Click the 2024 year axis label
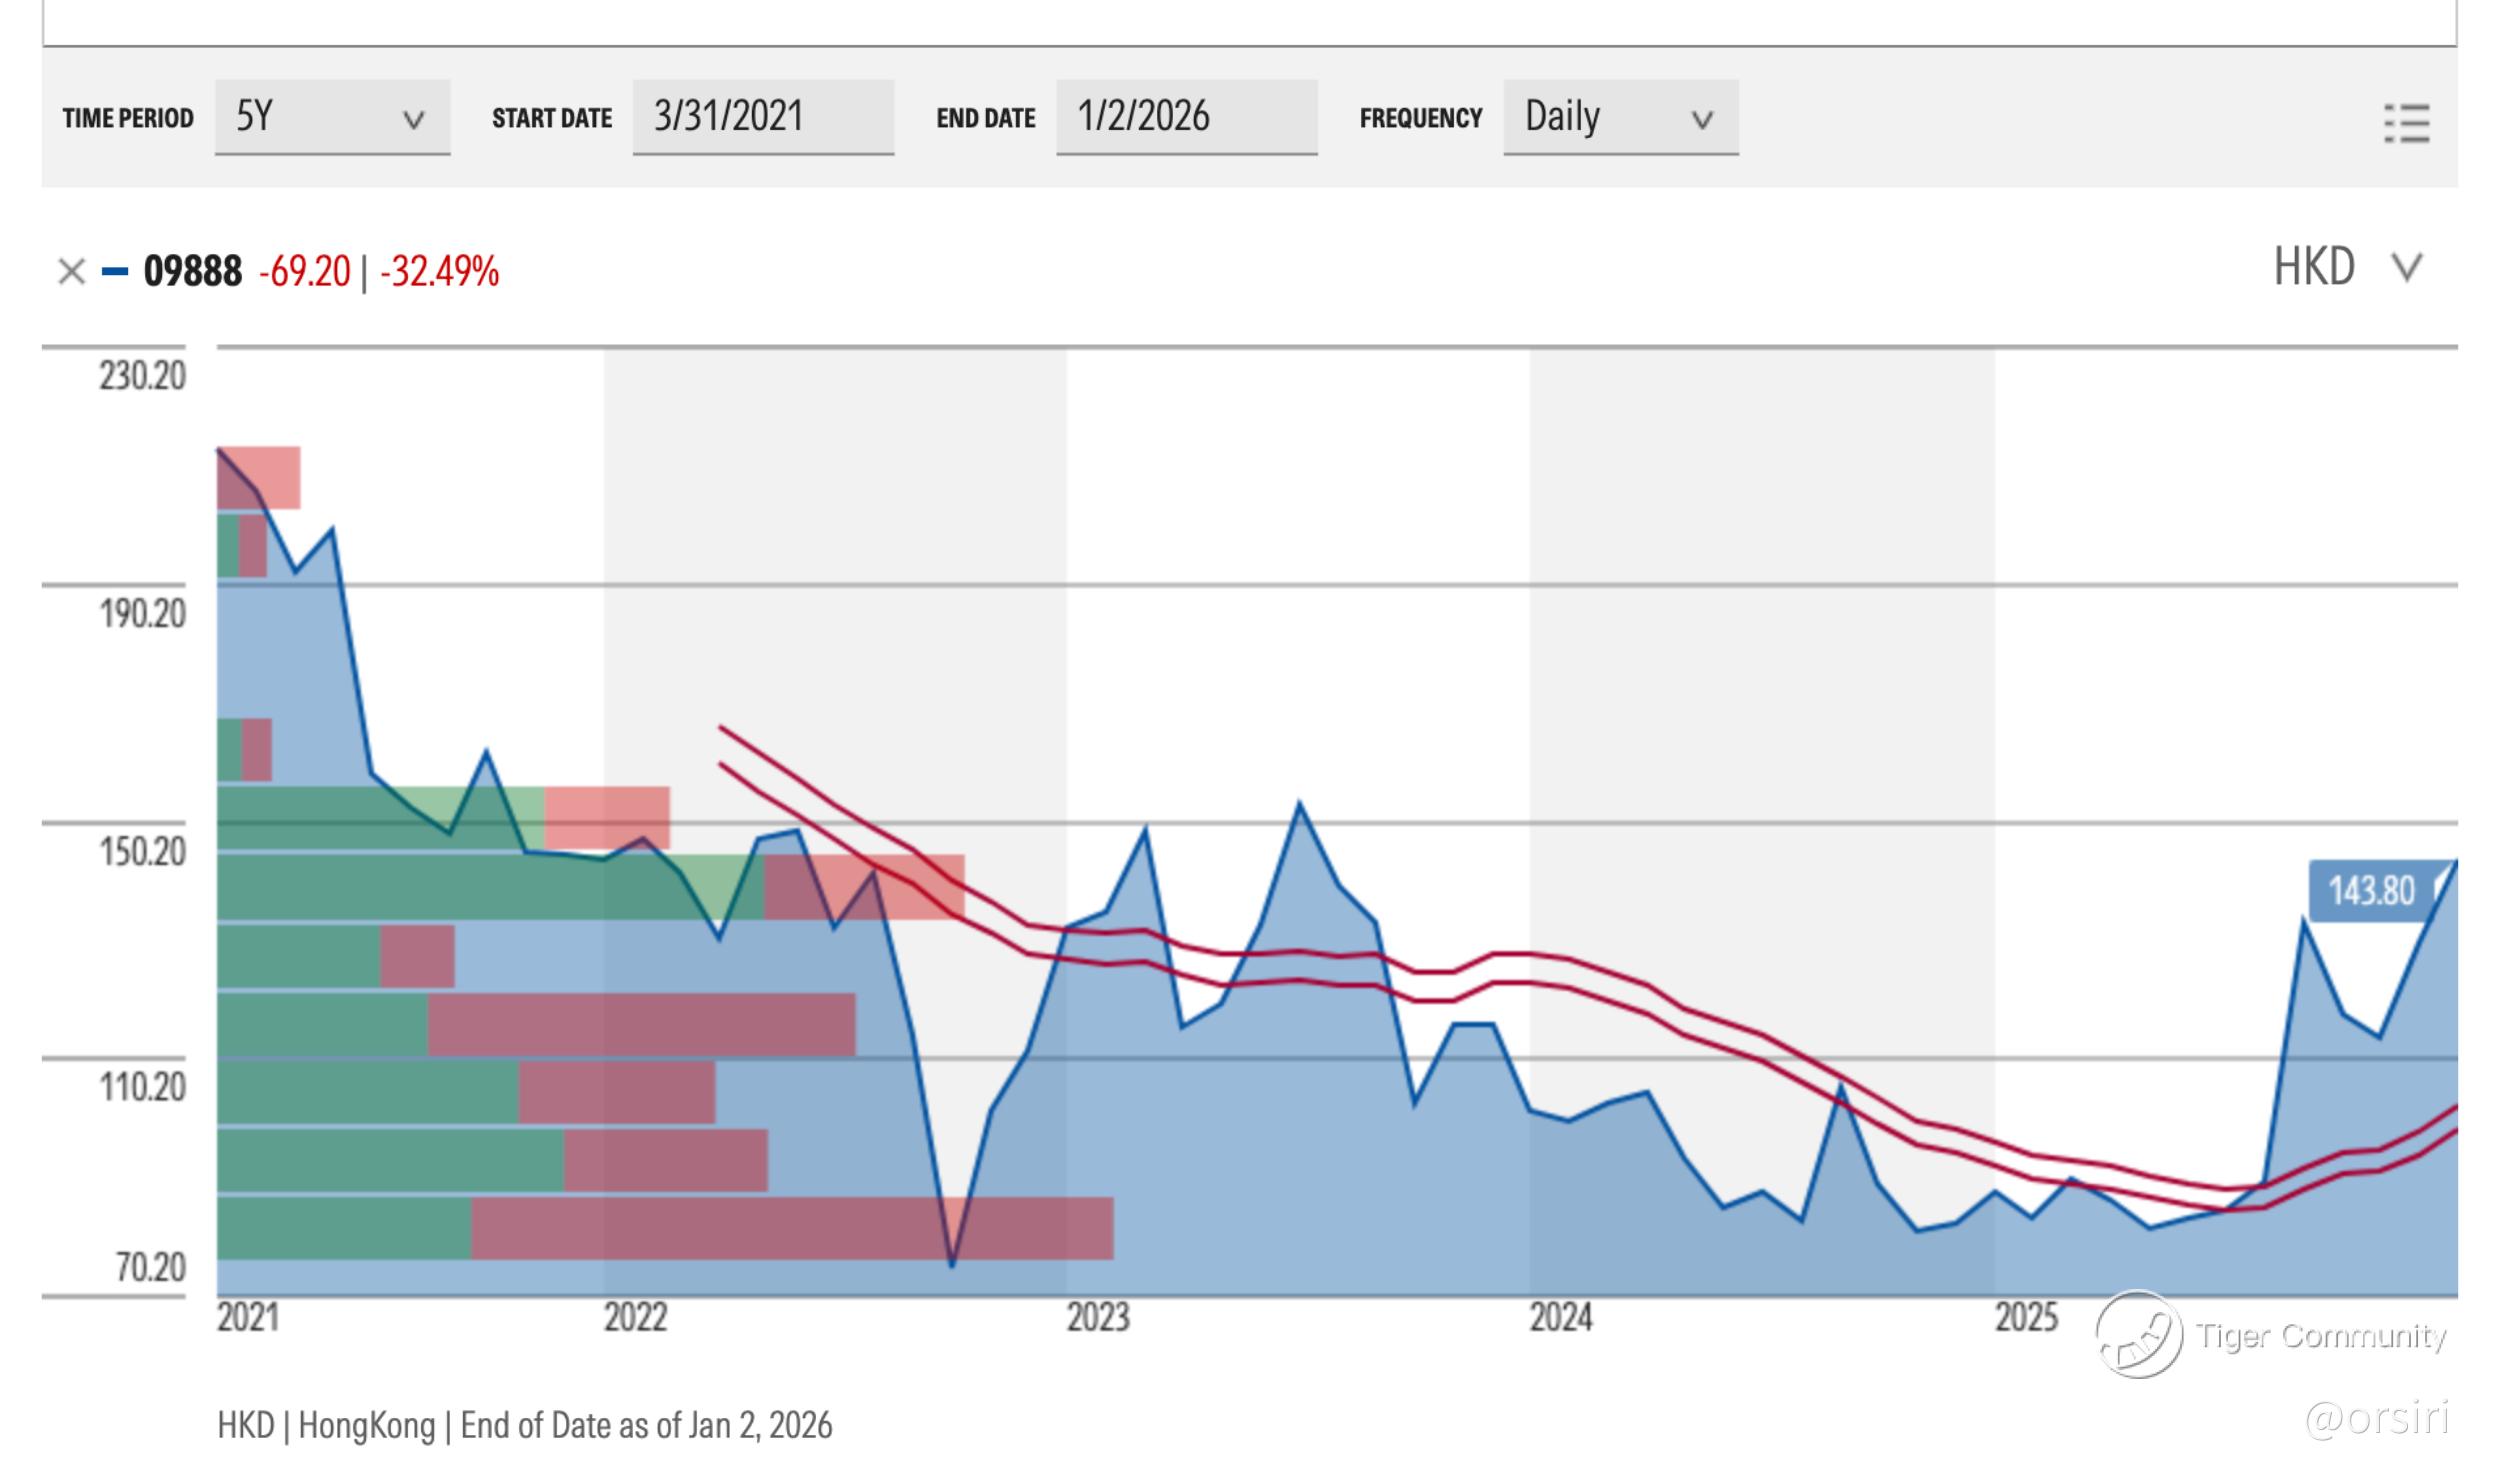The height and width of the screenshot is (1475, 2500). tap(1560, 1318)
